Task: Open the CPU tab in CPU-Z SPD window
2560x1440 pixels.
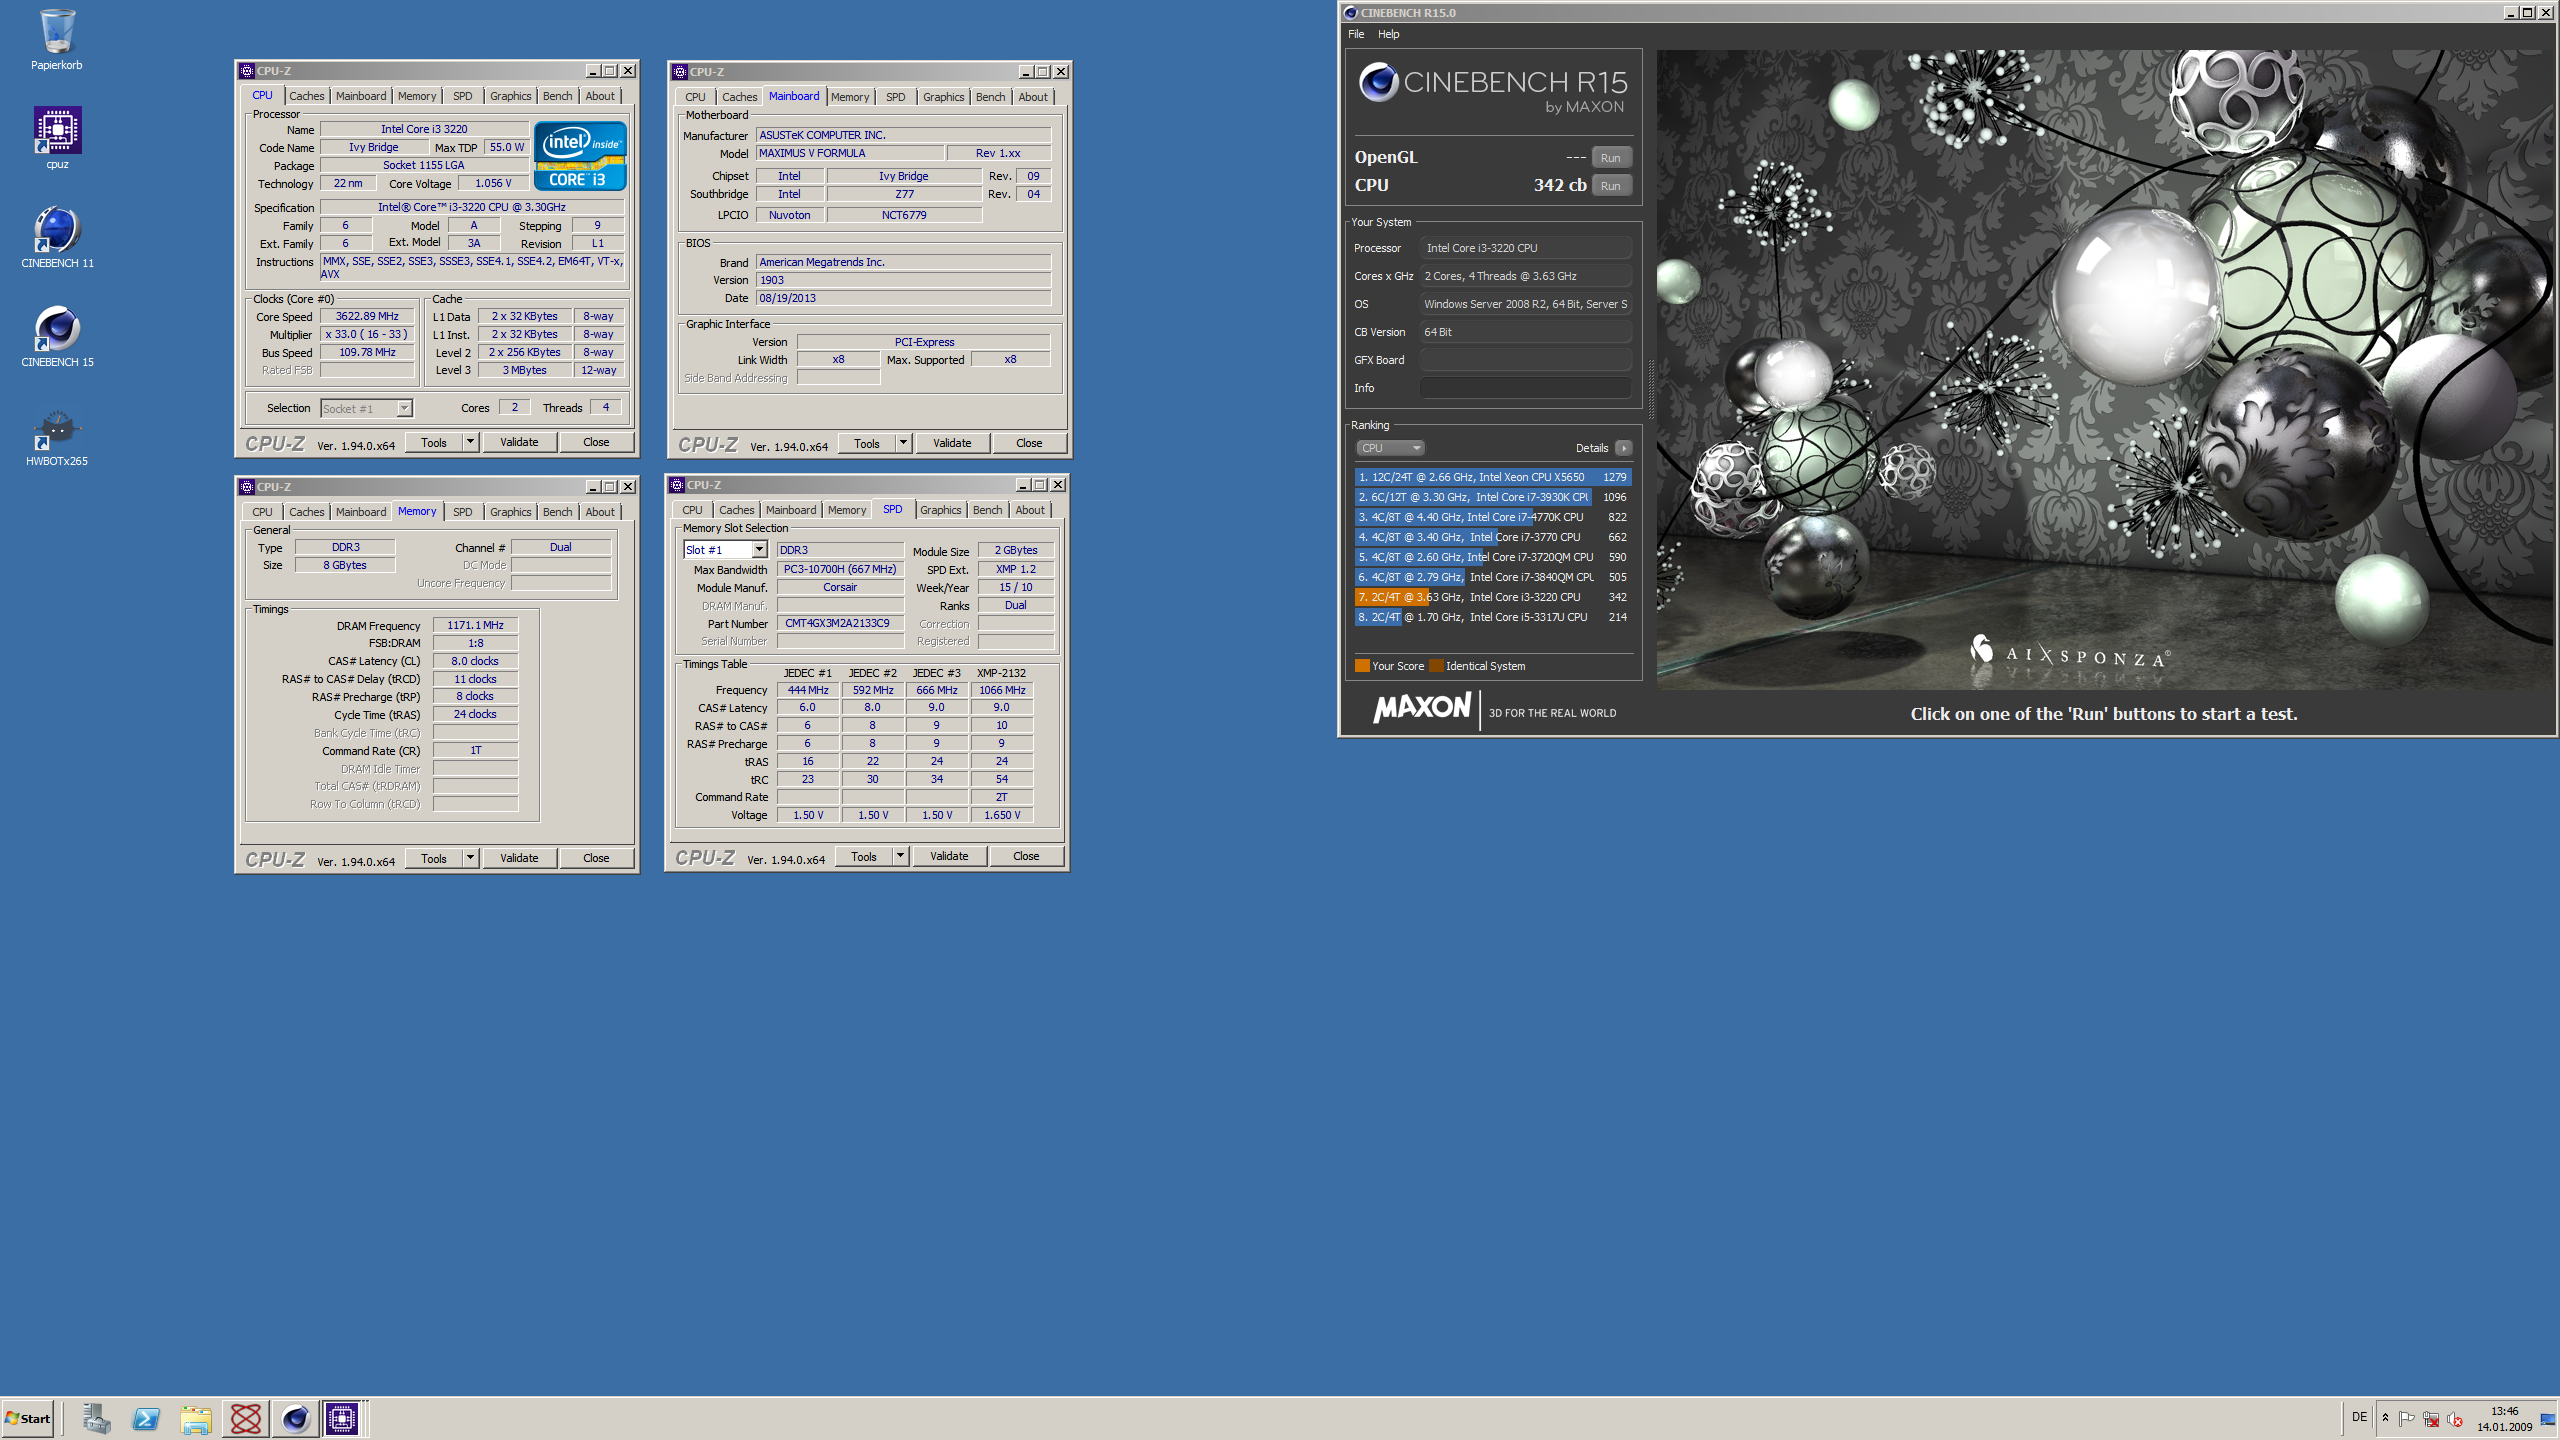Action: pyautogui.click(x=692, y=510)
